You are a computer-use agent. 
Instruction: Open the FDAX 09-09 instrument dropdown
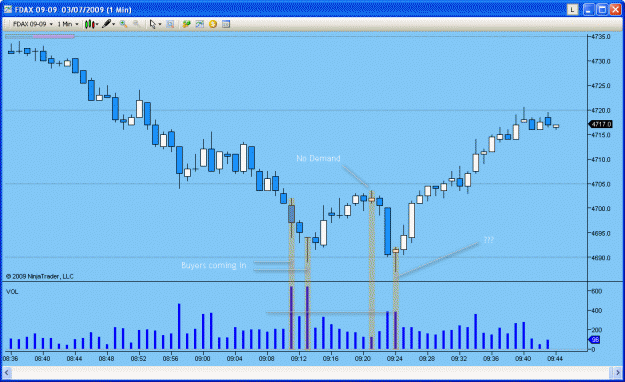33,24
